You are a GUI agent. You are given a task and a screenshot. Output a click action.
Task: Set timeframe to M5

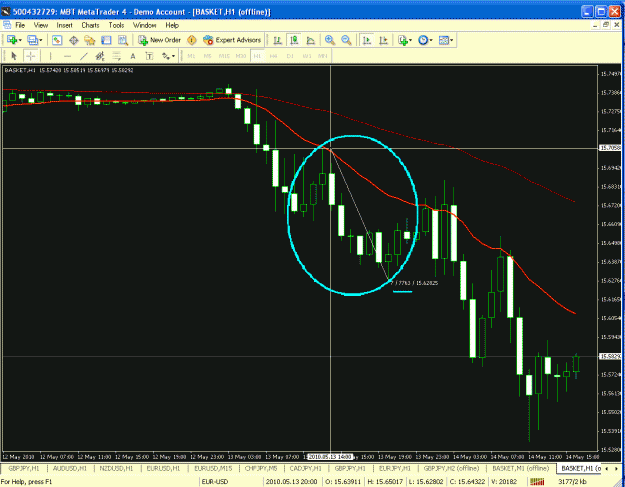coord(207,56)
